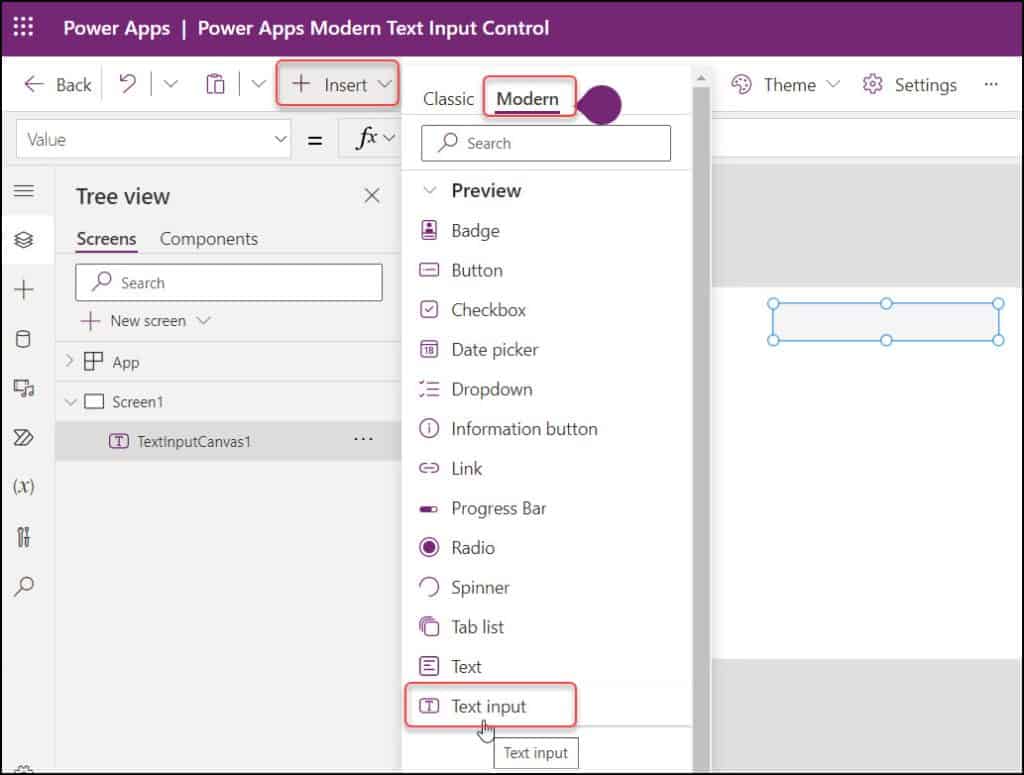
Task: Expand the App tree node
Action: pos(69,361)
